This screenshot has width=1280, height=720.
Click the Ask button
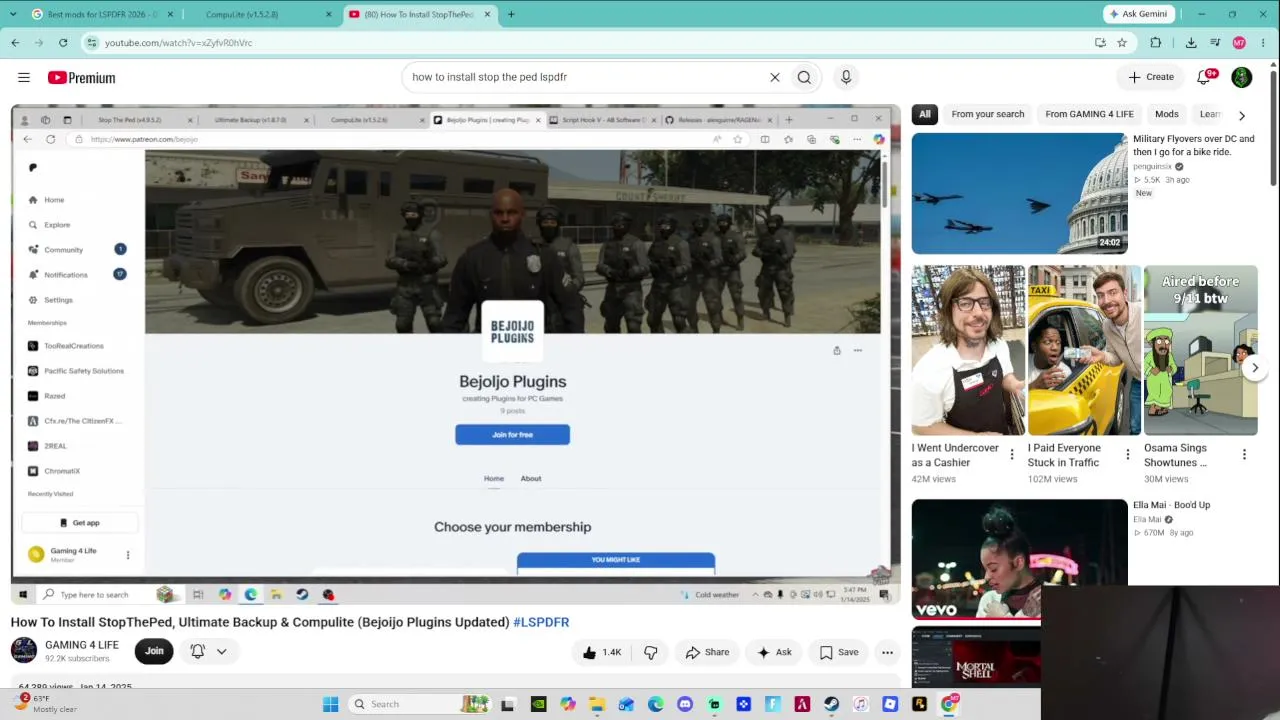[x=774, y=652]
